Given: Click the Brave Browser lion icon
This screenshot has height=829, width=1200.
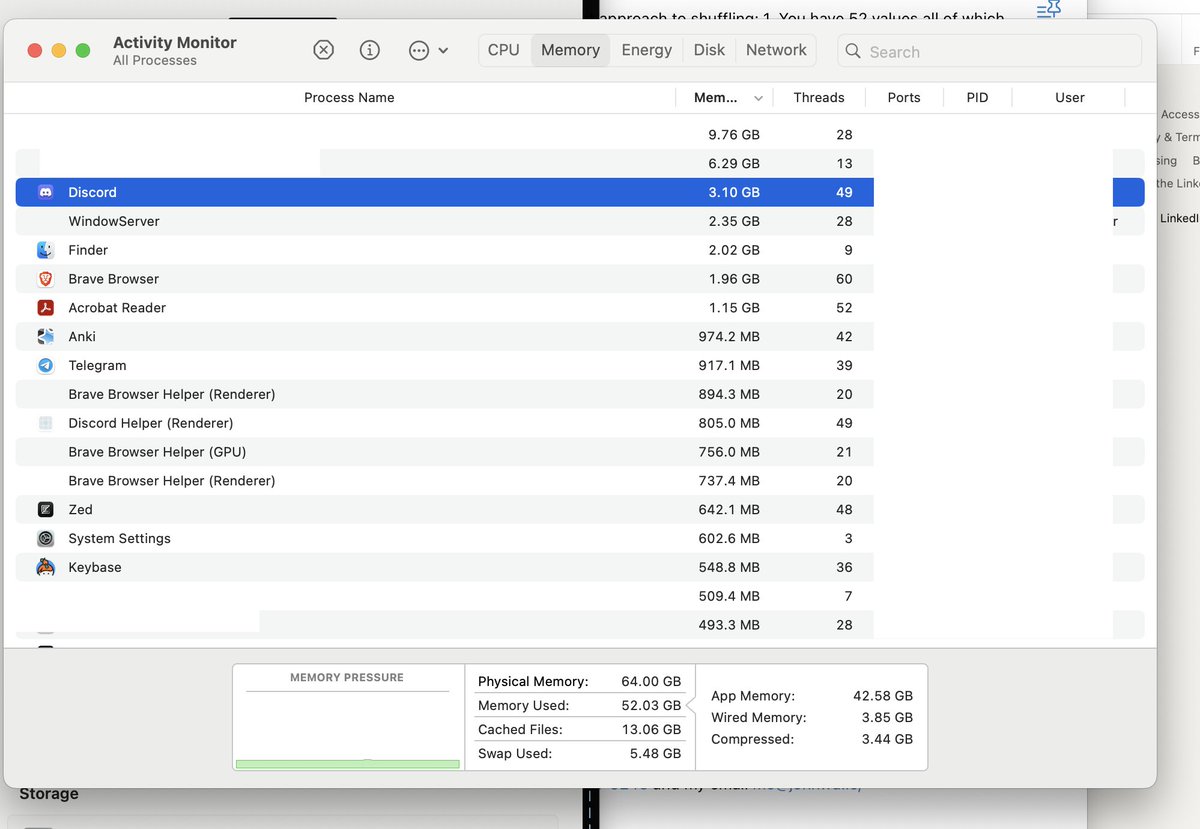Looking at the screenshot, I should [45, 279].
